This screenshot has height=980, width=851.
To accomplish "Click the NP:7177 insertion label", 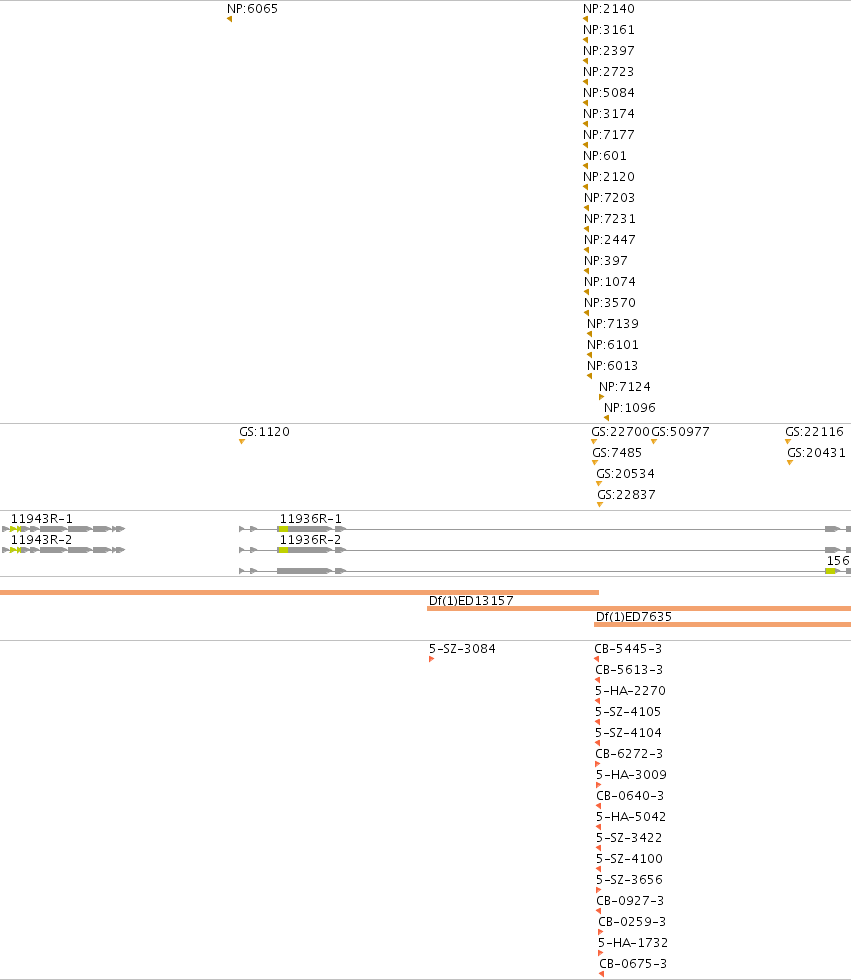I will [609, 135].
